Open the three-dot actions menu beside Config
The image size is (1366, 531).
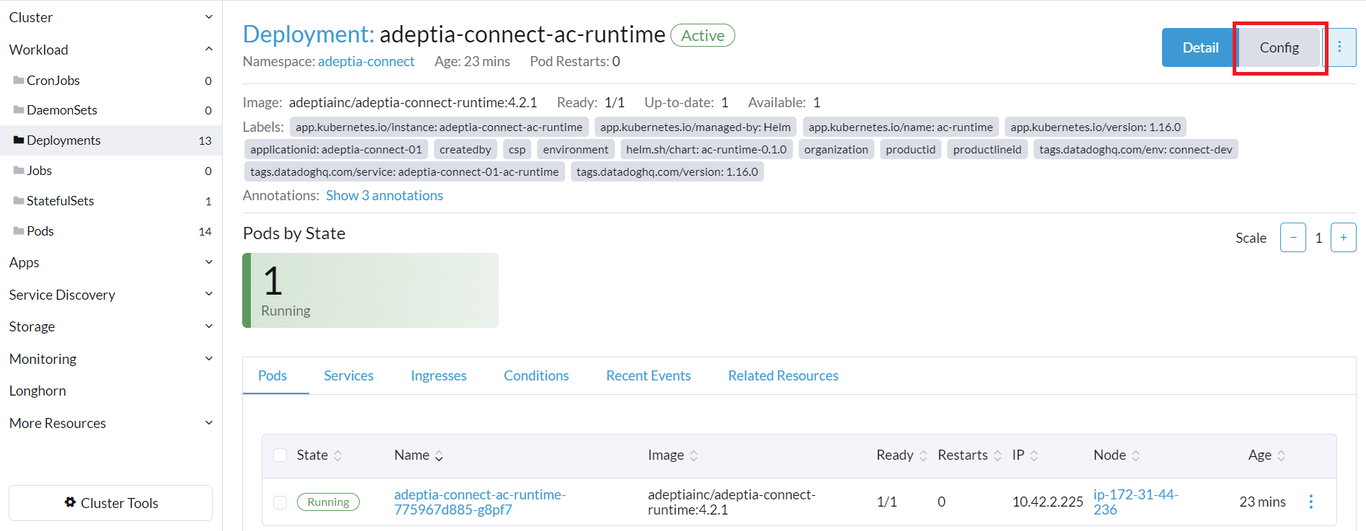click(1340, 47)
